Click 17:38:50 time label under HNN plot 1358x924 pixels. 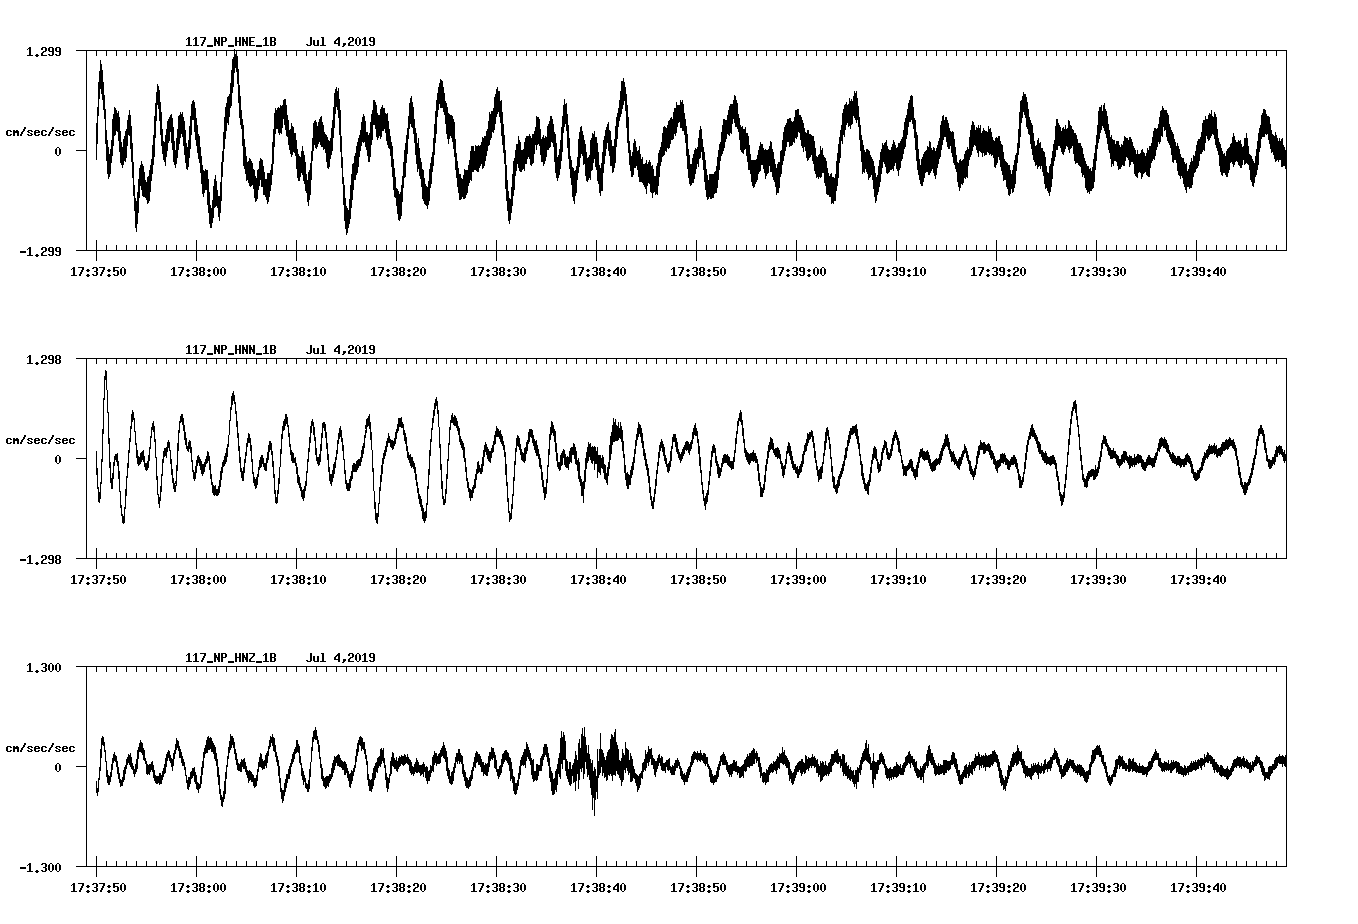pos(697,579)
